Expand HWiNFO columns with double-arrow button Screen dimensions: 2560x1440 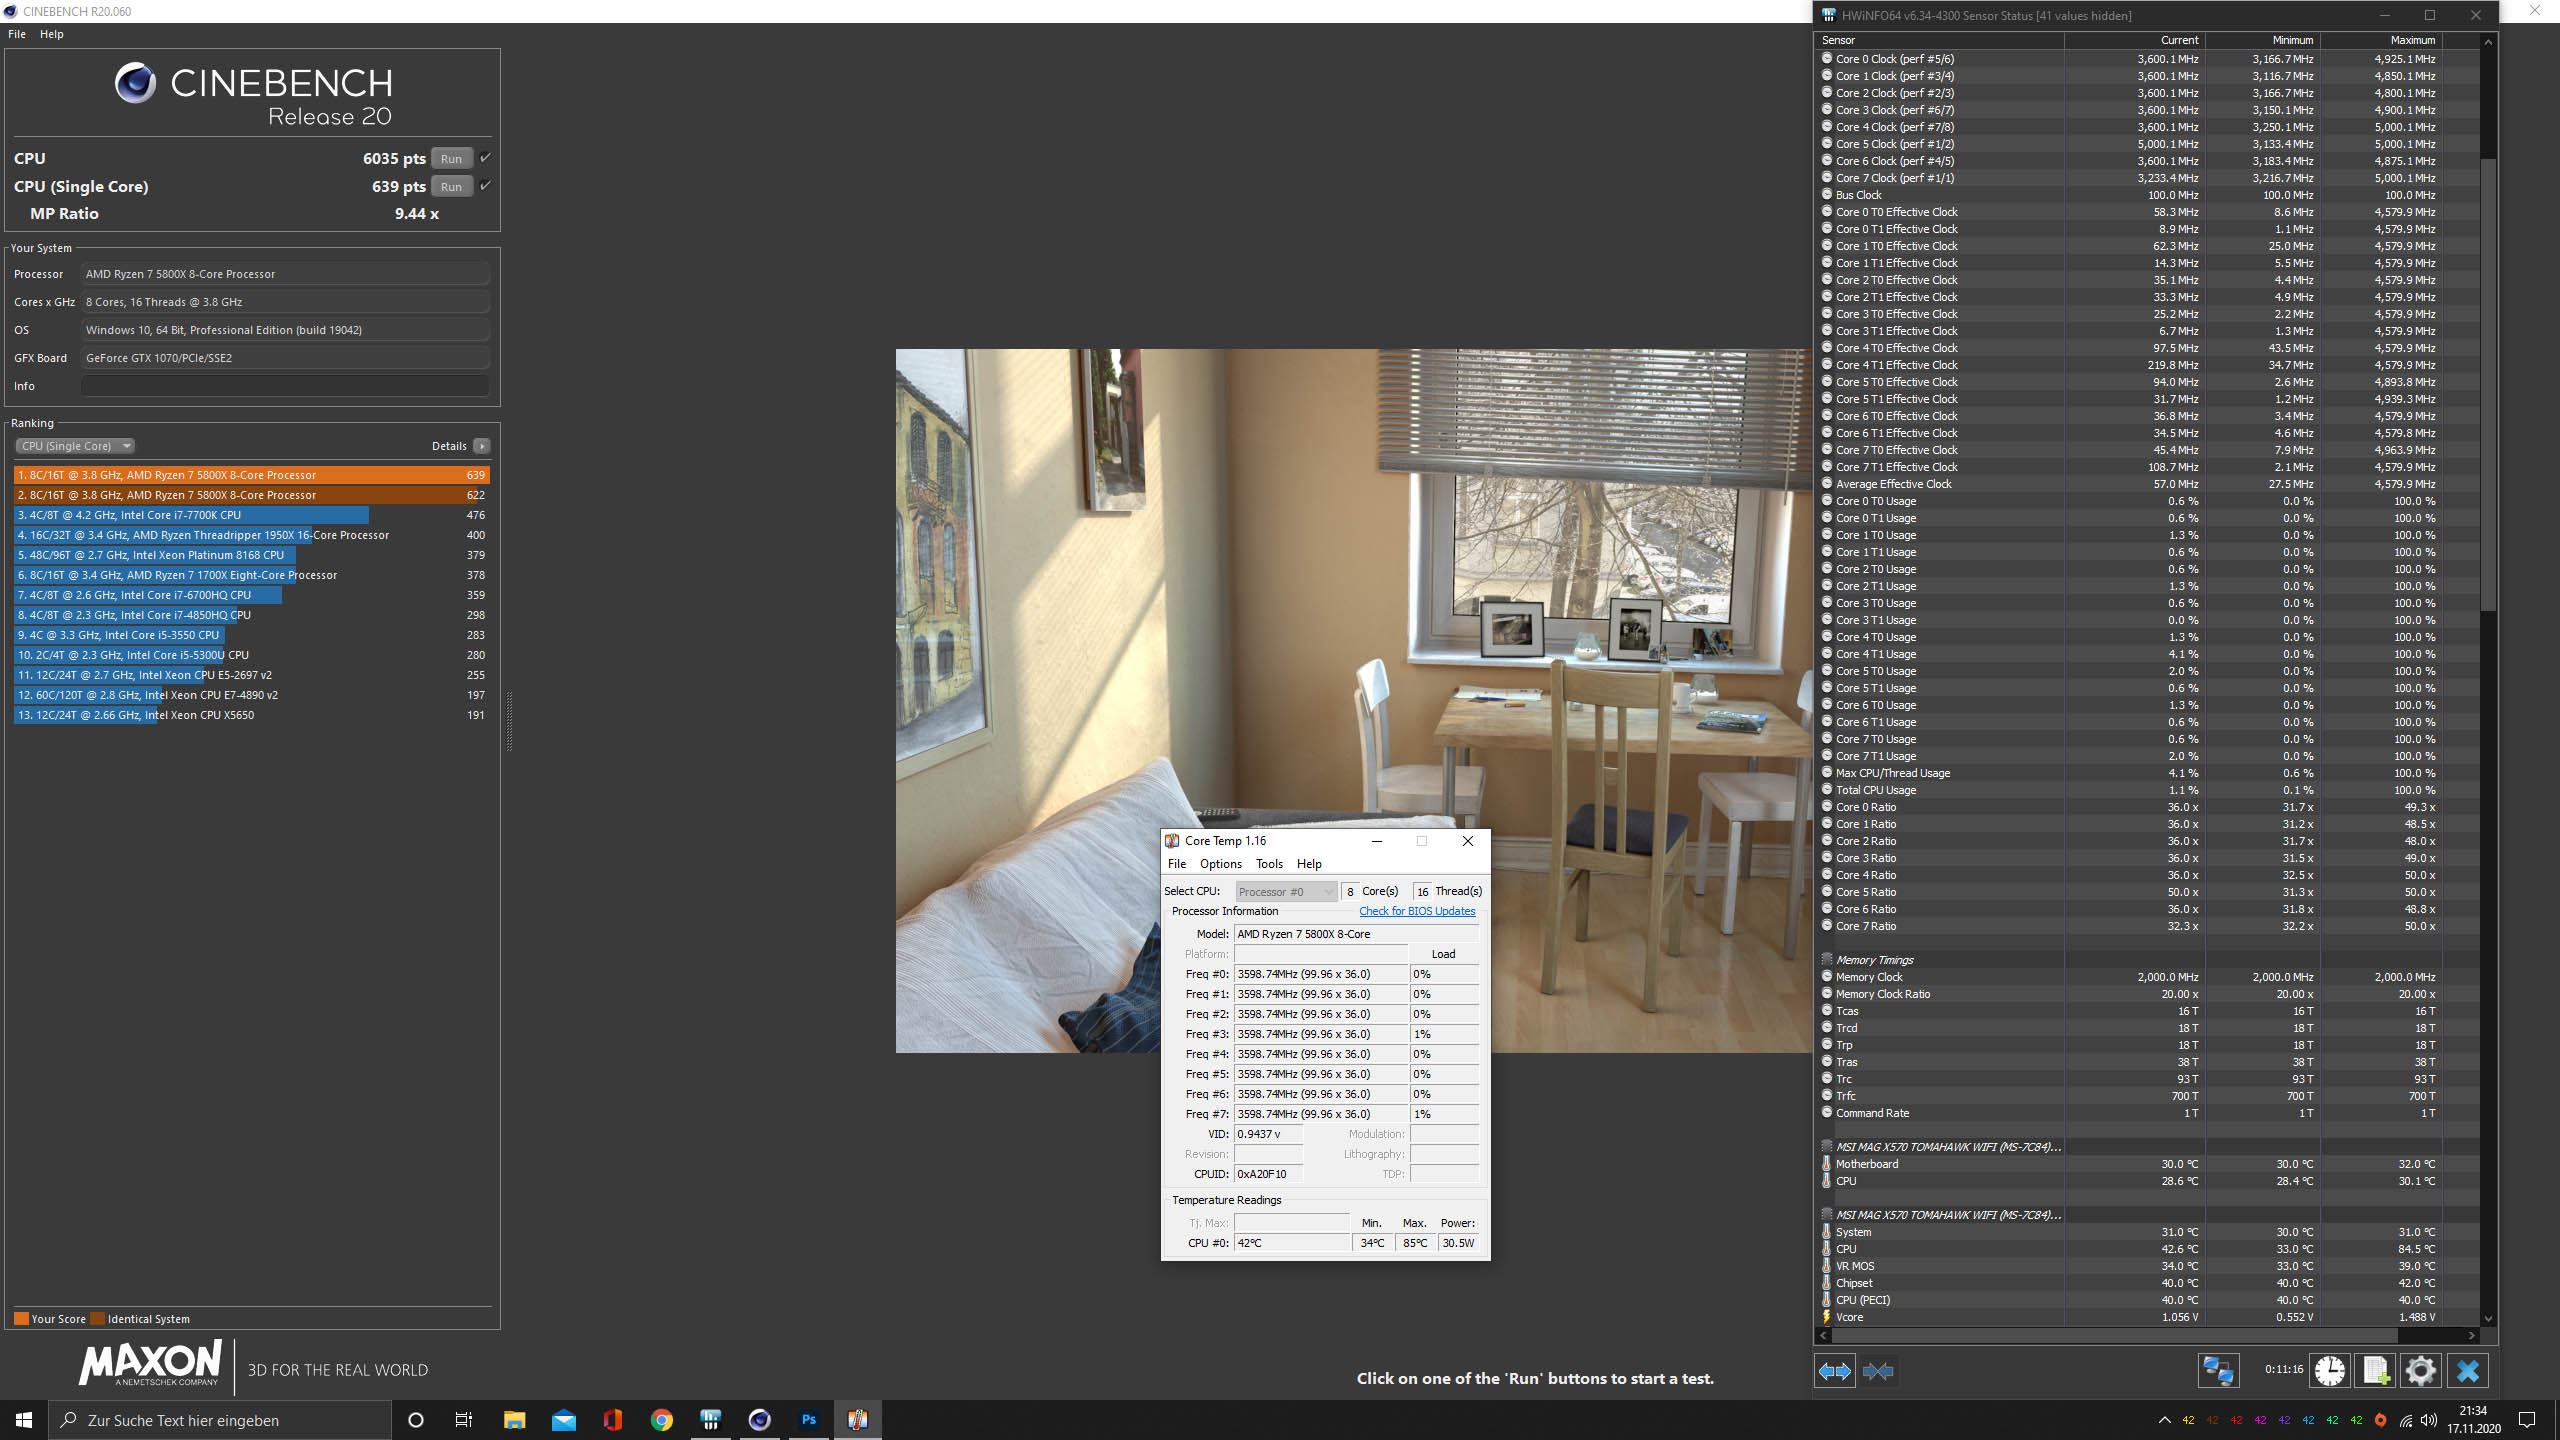pyautogui.click(x=1834, y=1371)
